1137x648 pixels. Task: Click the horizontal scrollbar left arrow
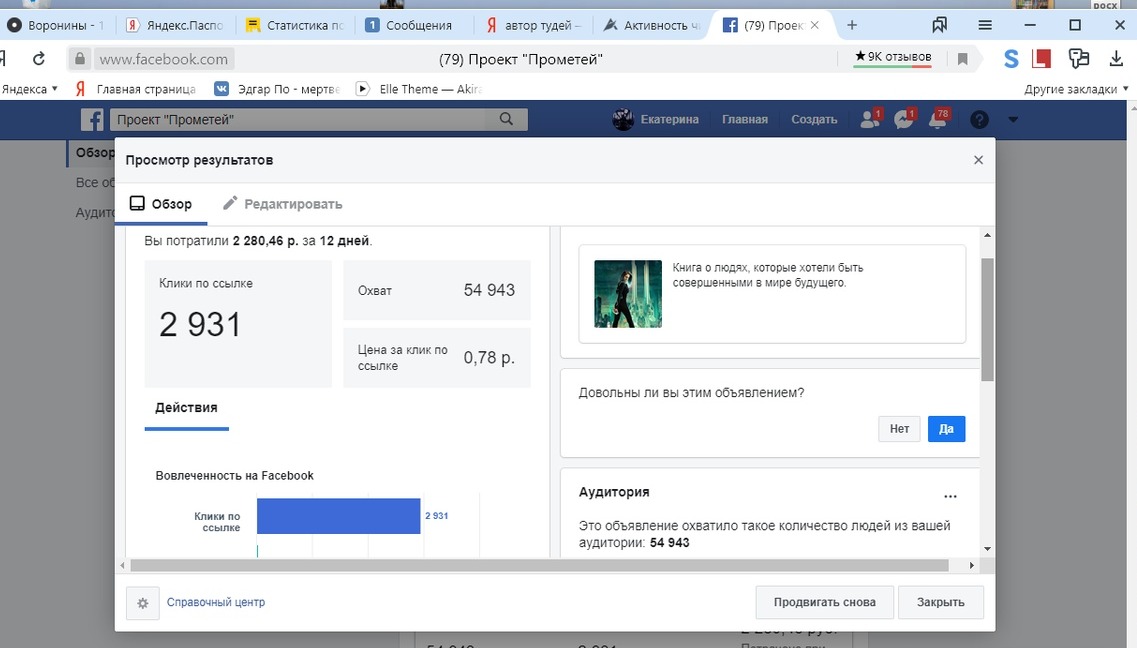click(123, 565)
